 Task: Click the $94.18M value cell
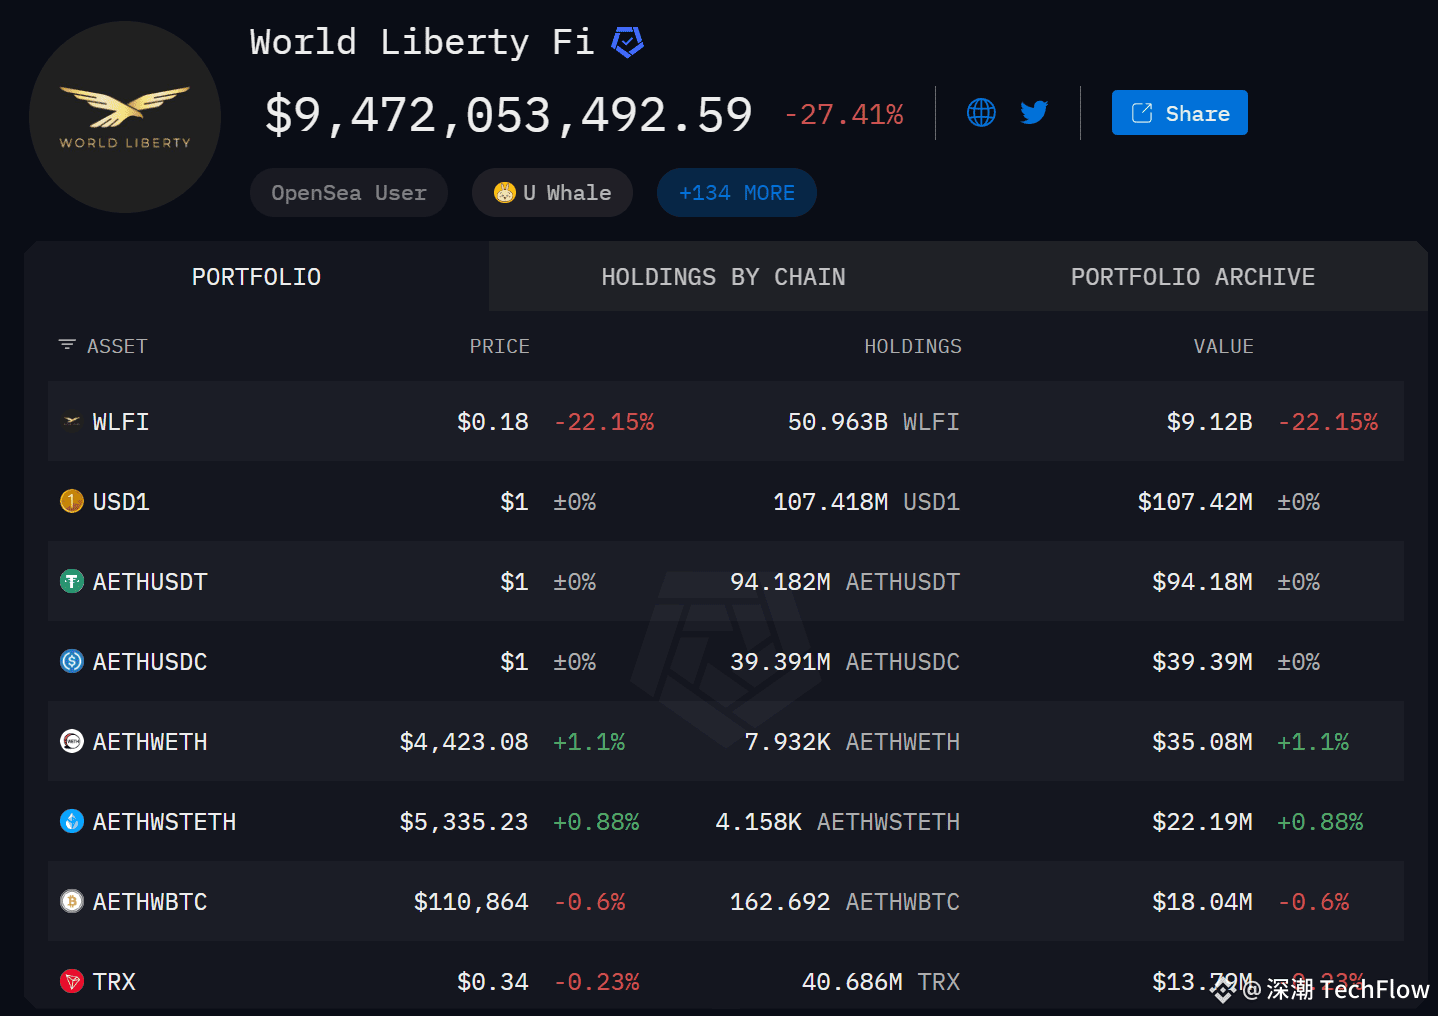(1203, 582)
